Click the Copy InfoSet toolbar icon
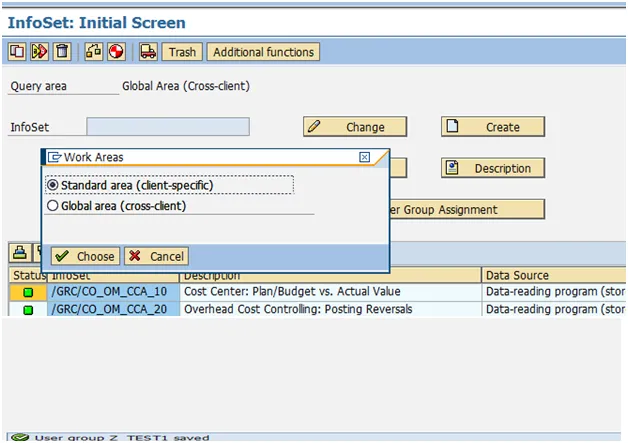The height and width of the screenshot is (443, 628). (x=17, y=52)
